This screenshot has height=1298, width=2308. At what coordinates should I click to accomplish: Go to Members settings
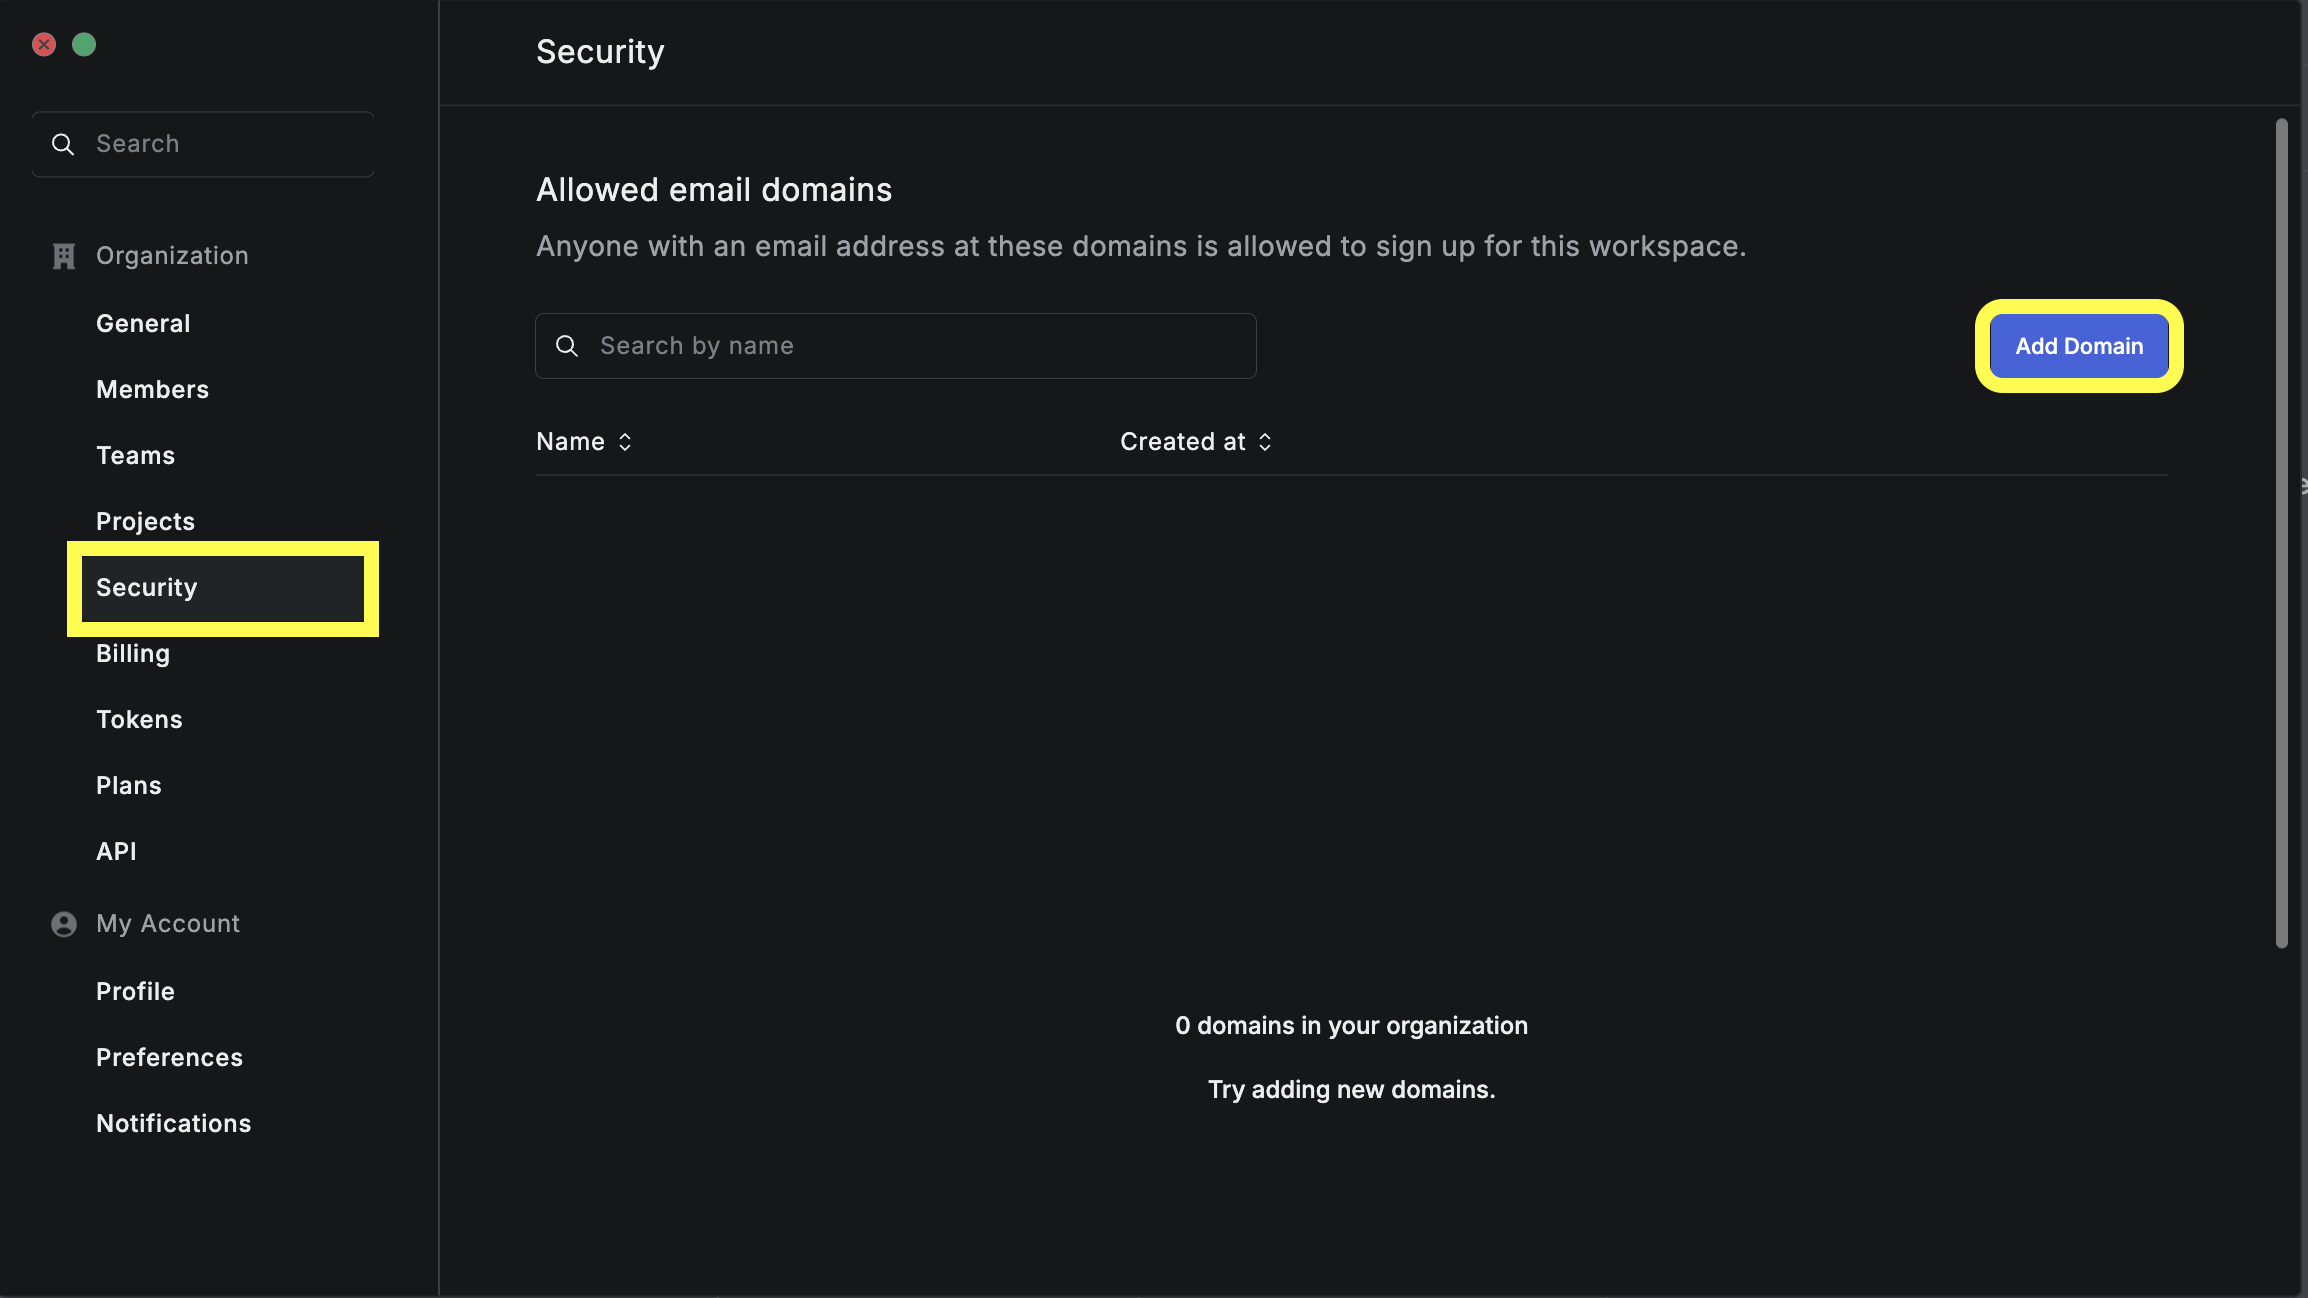(152, 390)
